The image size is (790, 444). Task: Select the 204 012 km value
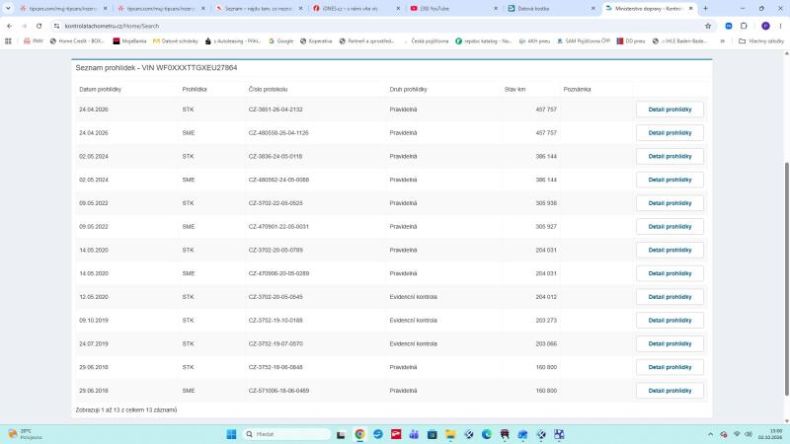tap(546, 297)
